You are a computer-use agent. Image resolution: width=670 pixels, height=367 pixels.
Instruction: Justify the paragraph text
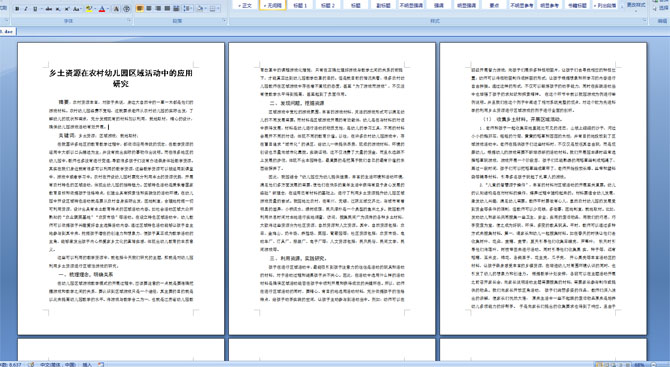tap(167, 9)
